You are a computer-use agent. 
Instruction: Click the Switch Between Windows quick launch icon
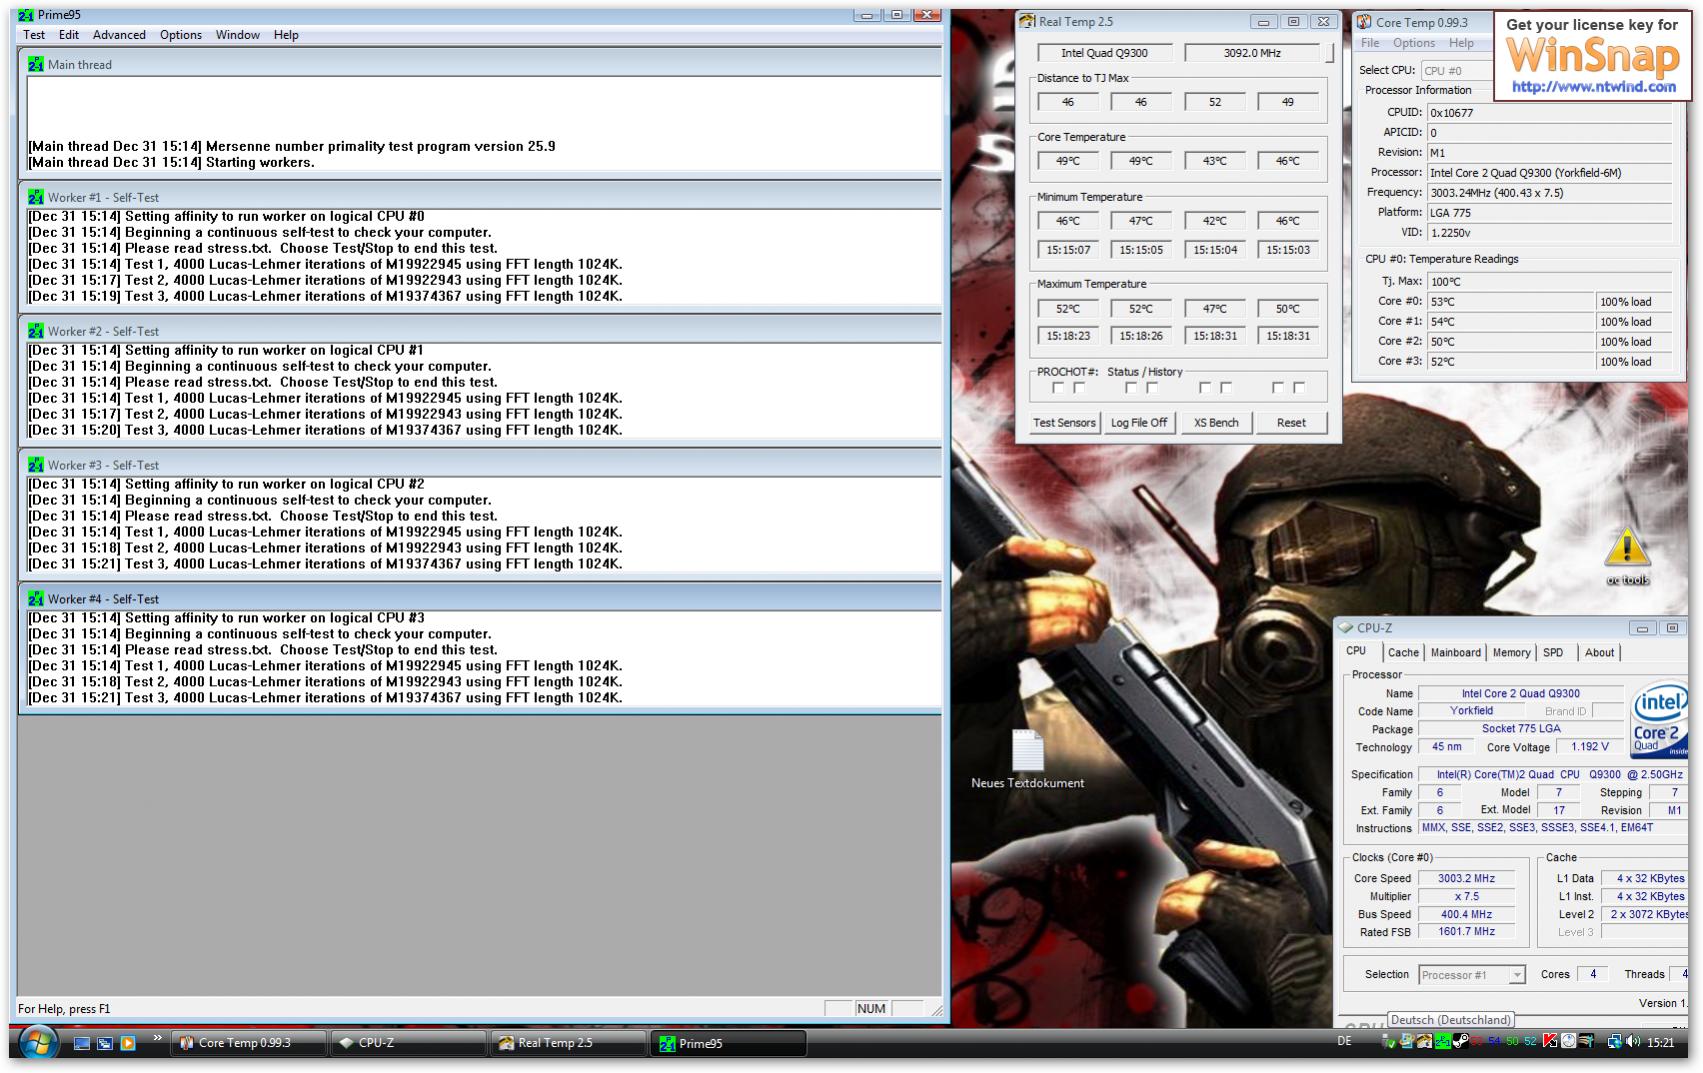coord(105,1043)
